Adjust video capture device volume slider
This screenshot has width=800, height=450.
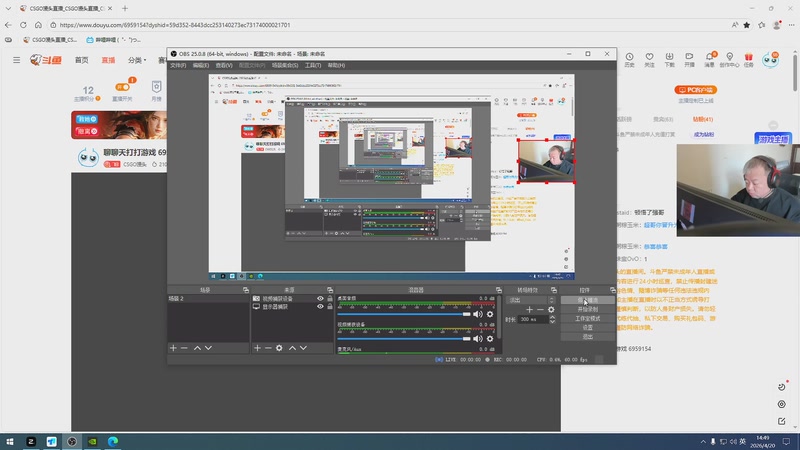click(404, 339)
